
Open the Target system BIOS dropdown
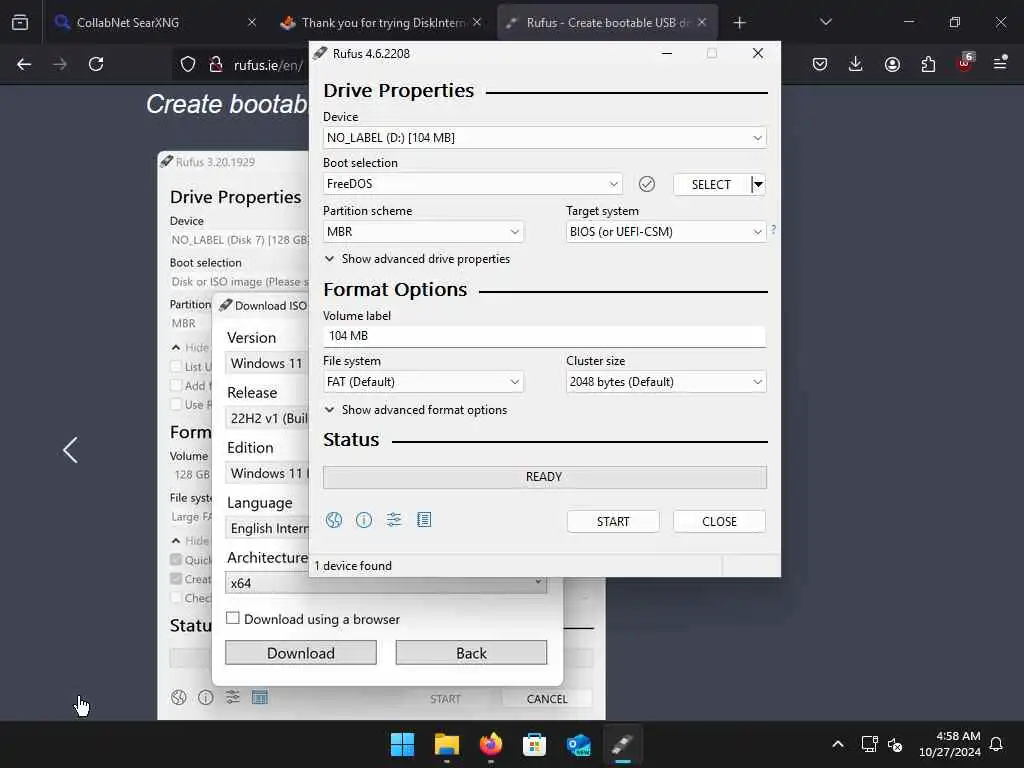pyautogui.click(x=666, y=232)
